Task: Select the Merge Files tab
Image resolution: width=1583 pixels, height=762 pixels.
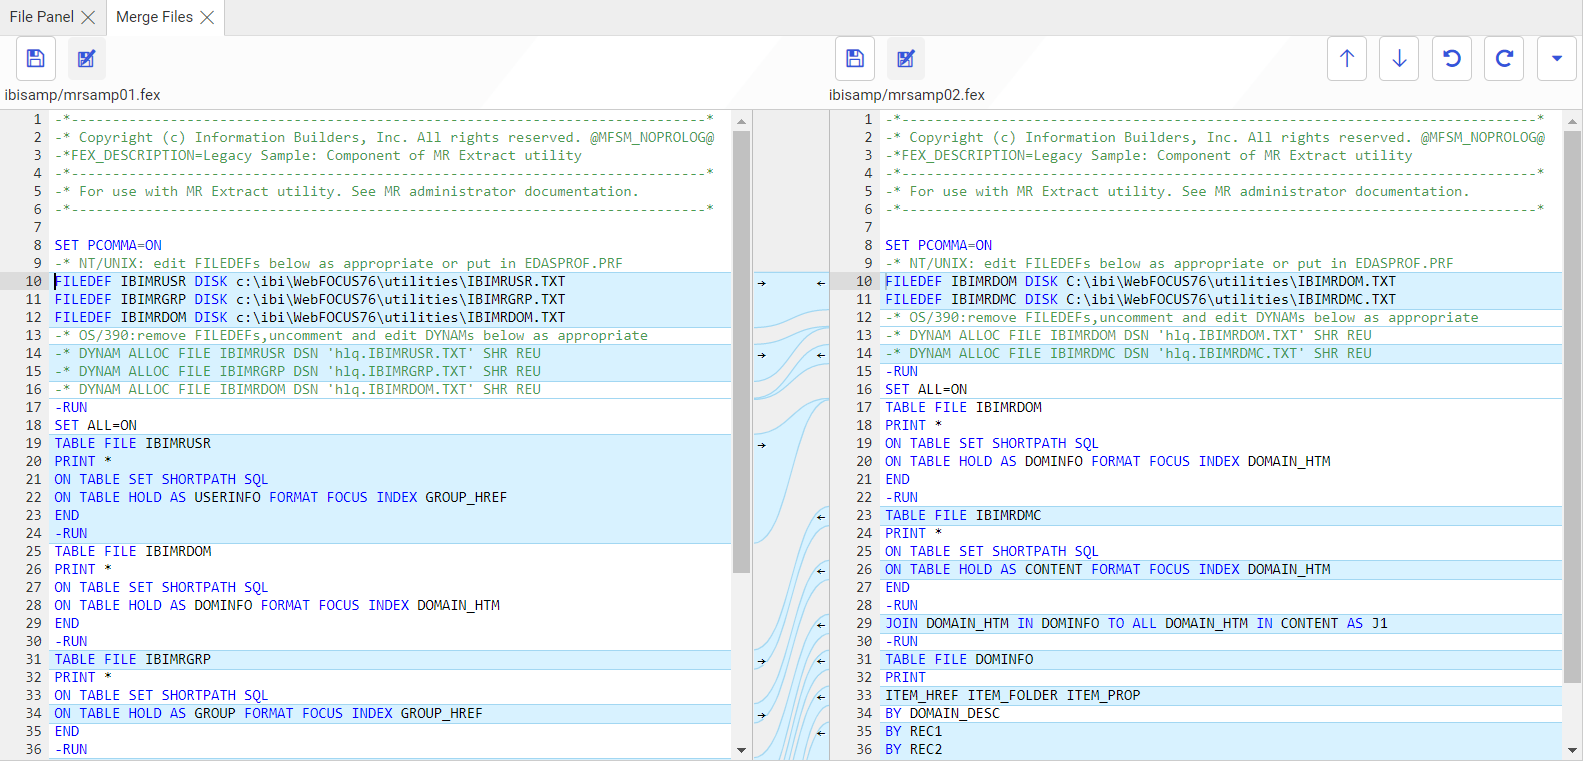Action: (x=154, y=17)
